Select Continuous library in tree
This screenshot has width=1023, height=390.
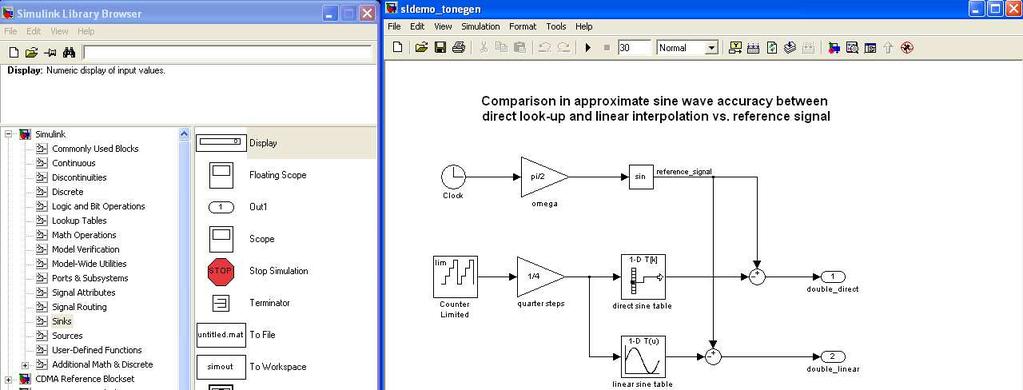(74, 163)
